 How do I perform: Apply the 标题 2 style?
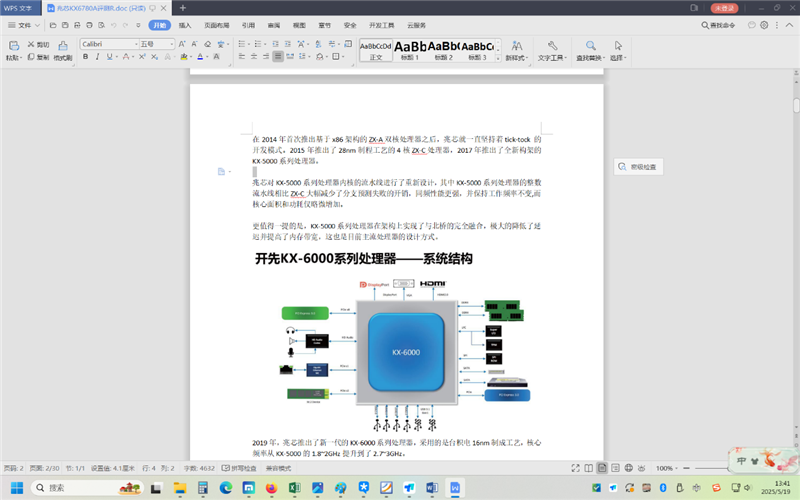(x=443, y=51)
